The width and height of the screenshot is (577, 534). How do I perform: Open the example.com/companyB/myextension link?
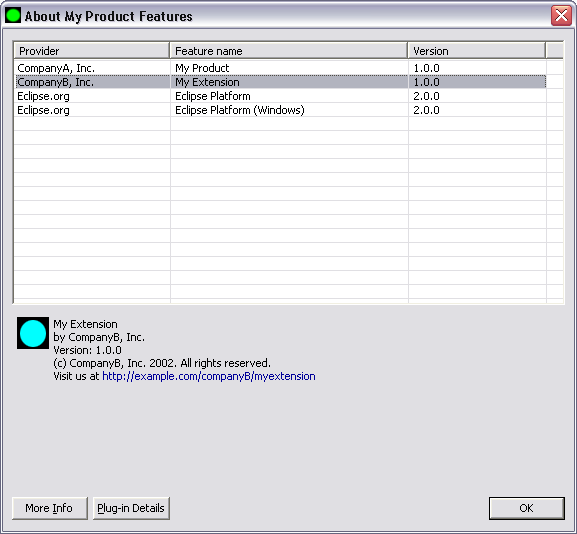(x=209, y=376)
